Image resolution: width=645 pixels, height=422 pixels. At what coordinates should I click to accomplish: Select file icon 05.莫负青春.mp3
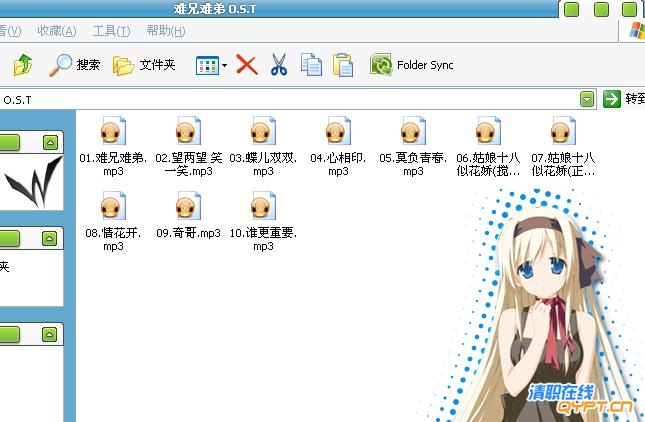pos(413,131)
